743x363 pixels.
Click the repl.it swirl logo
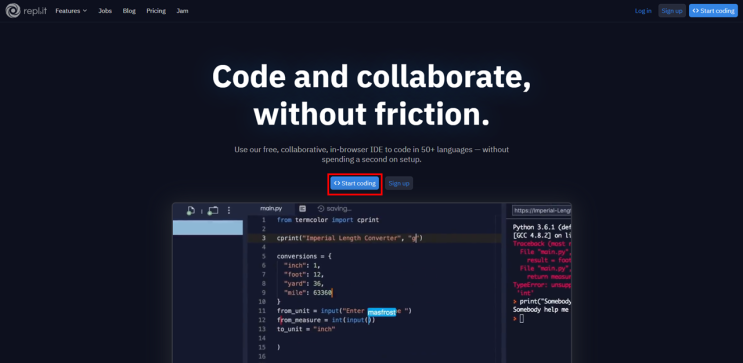point(13,10)
